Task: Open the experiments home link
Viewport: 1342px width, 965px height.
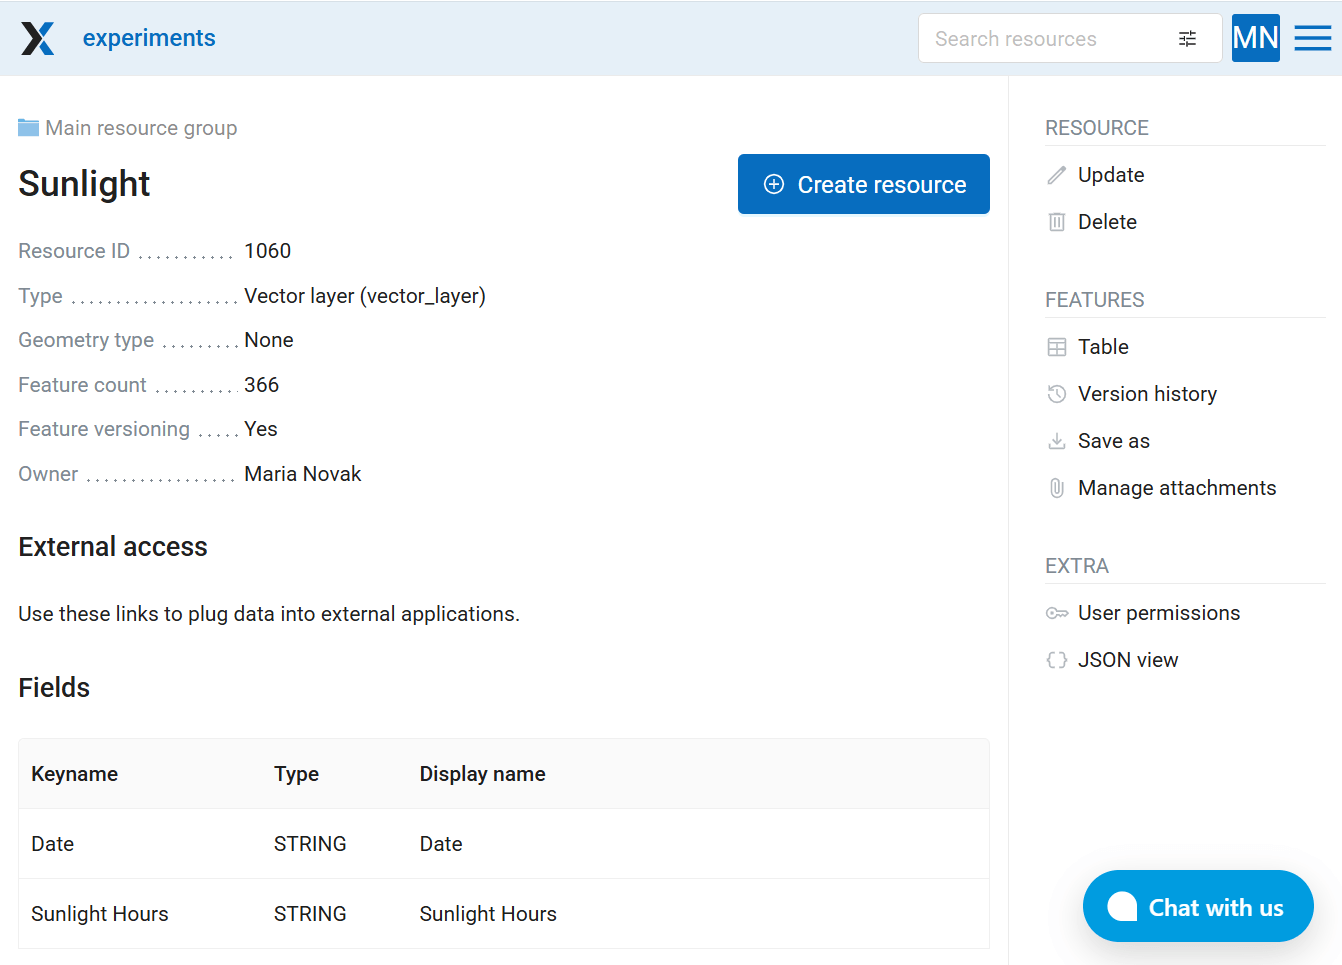Action: tap(149, 38)
